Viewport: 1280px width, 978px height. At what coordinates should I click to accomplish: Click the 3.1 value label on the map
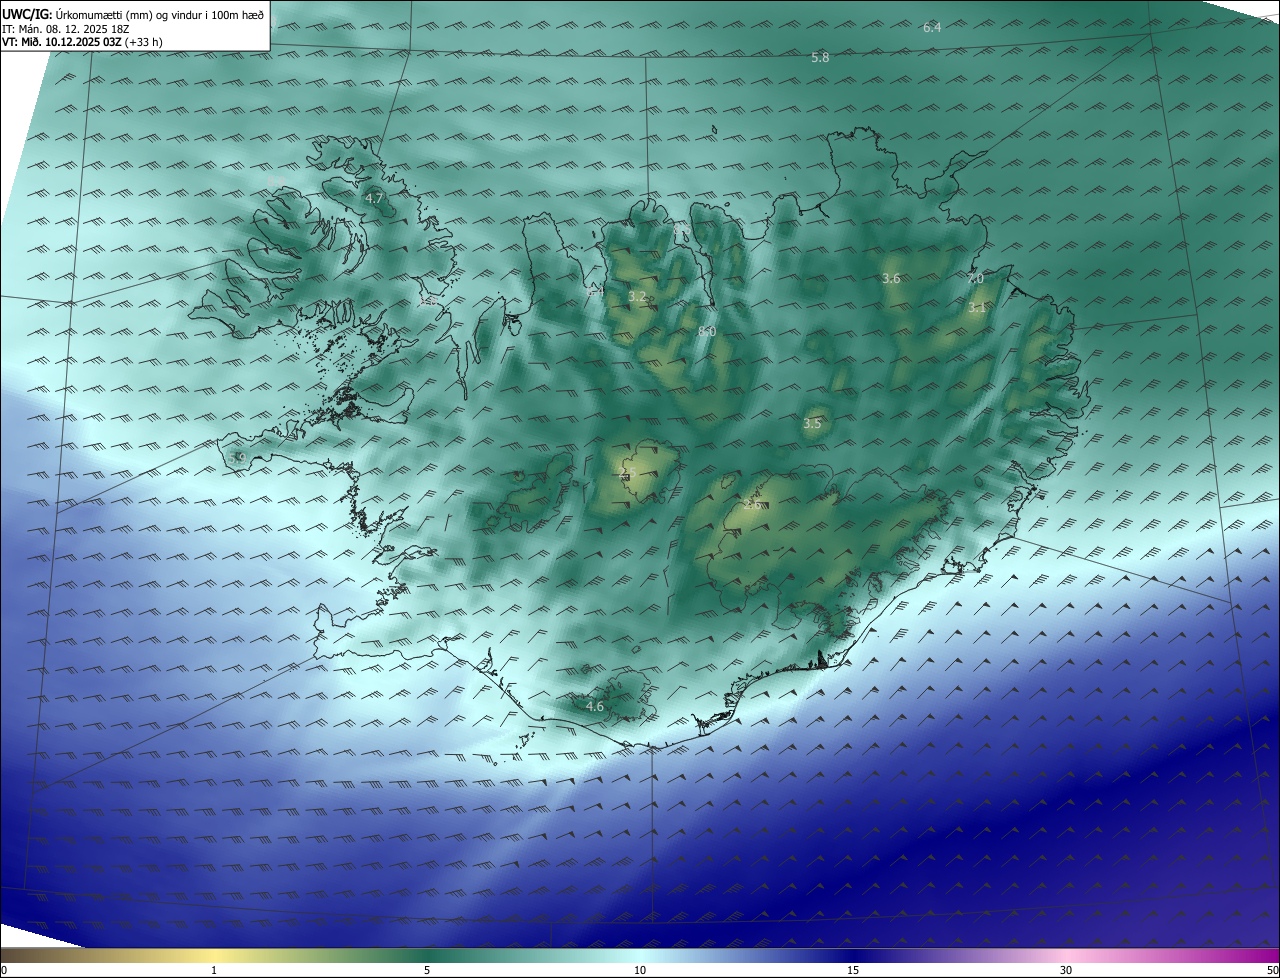[x=977, y=308]
